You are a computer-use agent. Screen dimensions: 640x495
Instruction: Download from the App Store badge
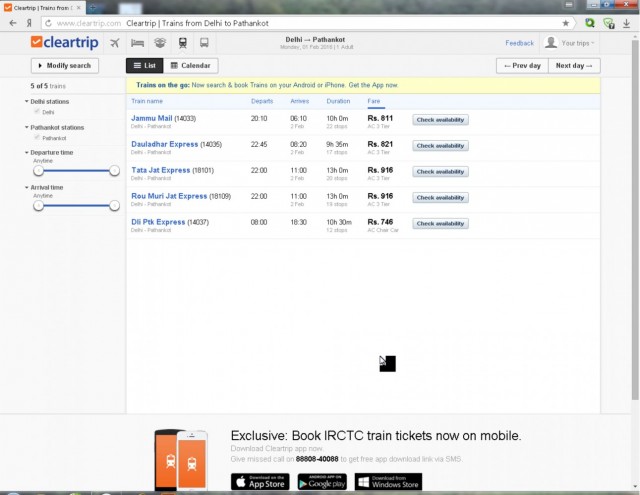tap(260, 482)
